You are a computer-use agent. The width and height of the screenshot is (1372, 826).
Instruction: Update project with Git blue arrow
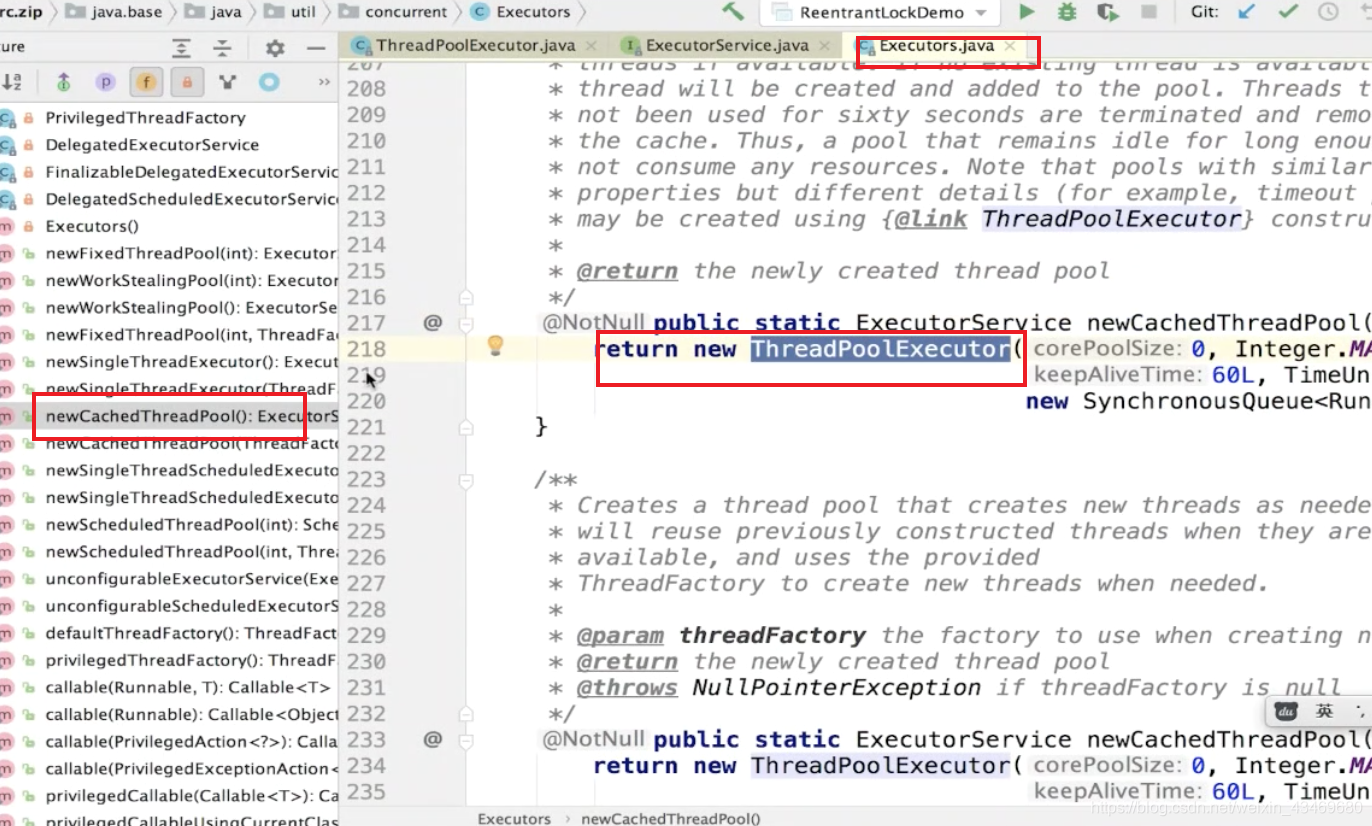click(1246, 12)
